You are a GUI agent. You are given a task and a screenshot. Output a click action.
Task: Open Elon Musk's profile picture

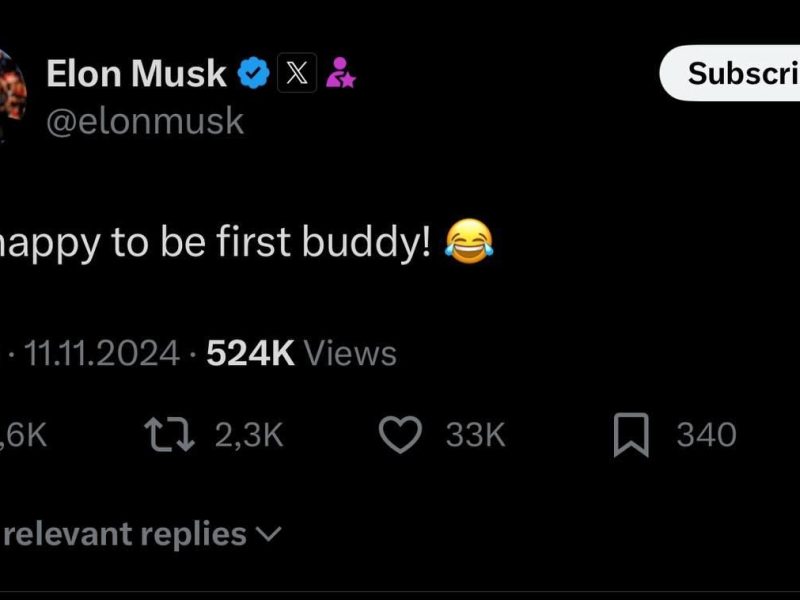[x=12, y=97]
